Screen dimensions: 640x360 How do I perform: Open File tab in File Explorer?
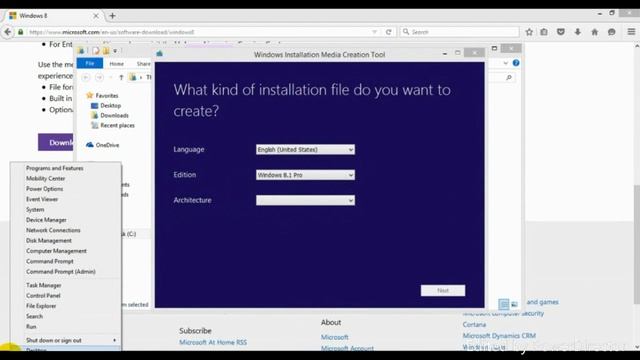point(90,63)
